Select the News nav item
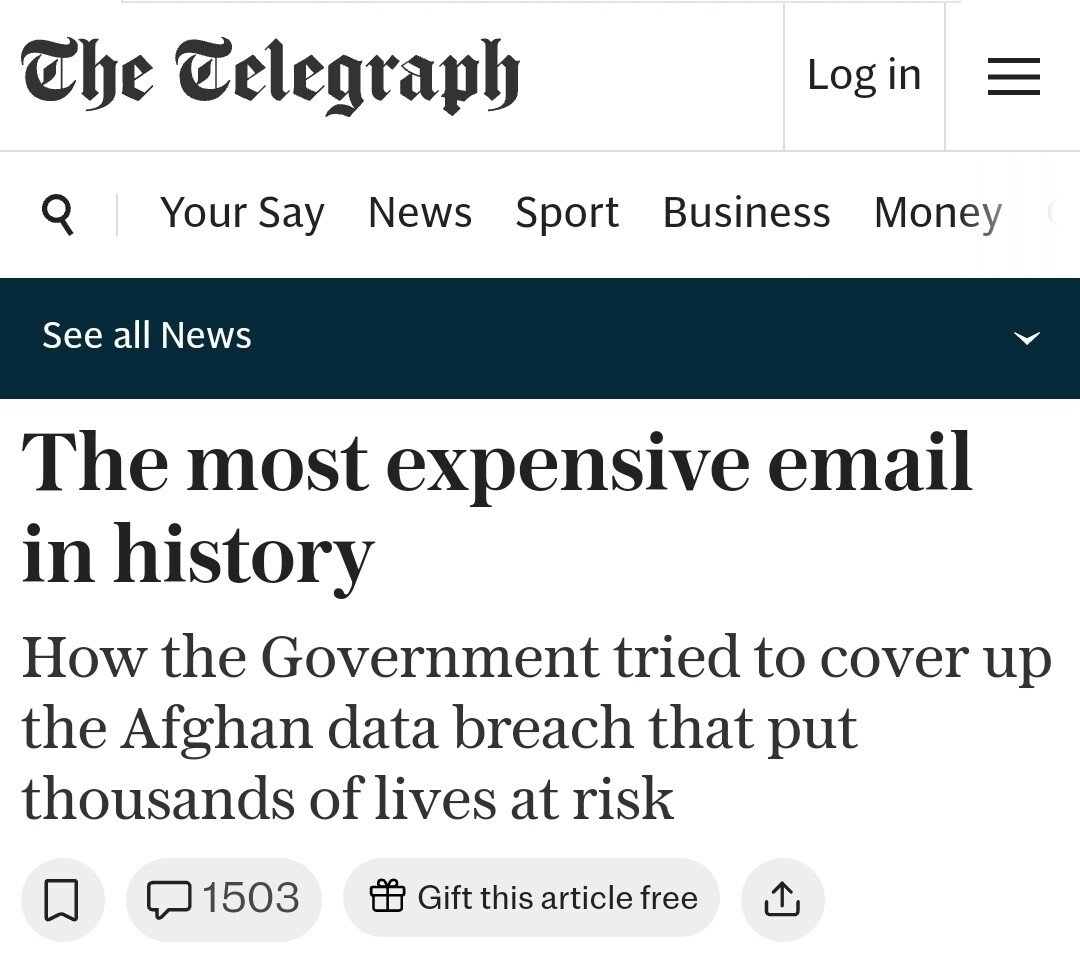The width and height of the screenshot is (1080, 972). (420, 212)
